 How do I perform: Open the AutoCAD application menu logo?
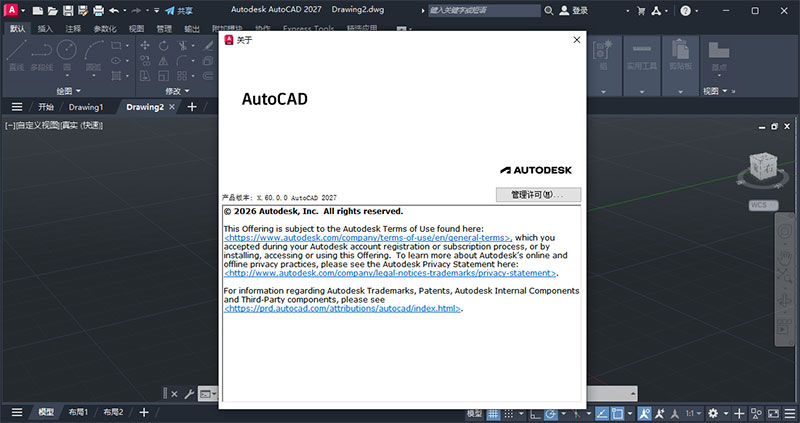tap(12, 11)
